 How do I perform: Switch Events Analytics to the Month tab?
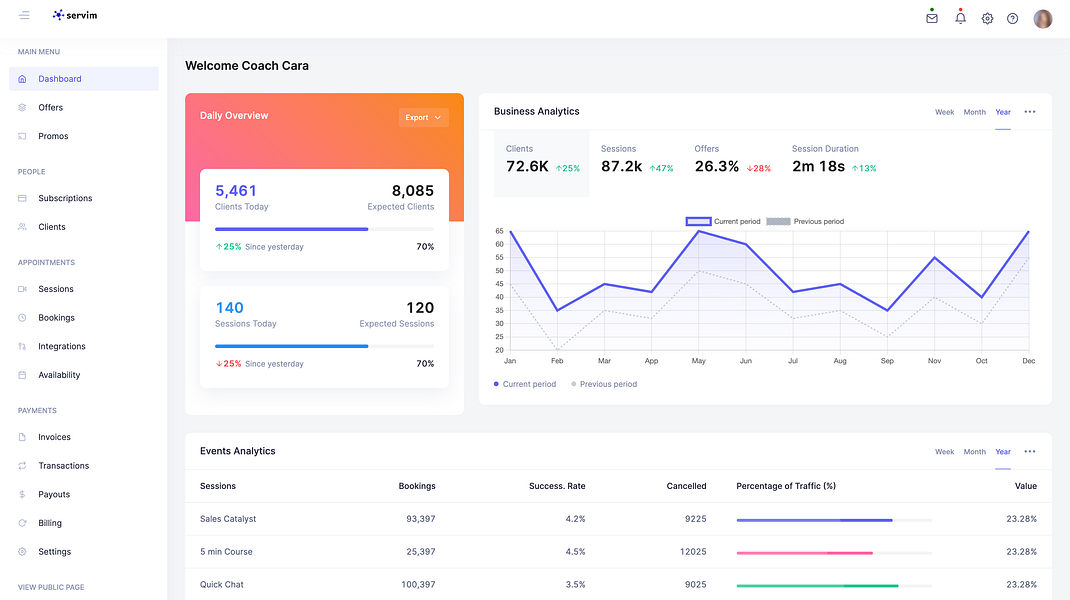coord(974,452)
